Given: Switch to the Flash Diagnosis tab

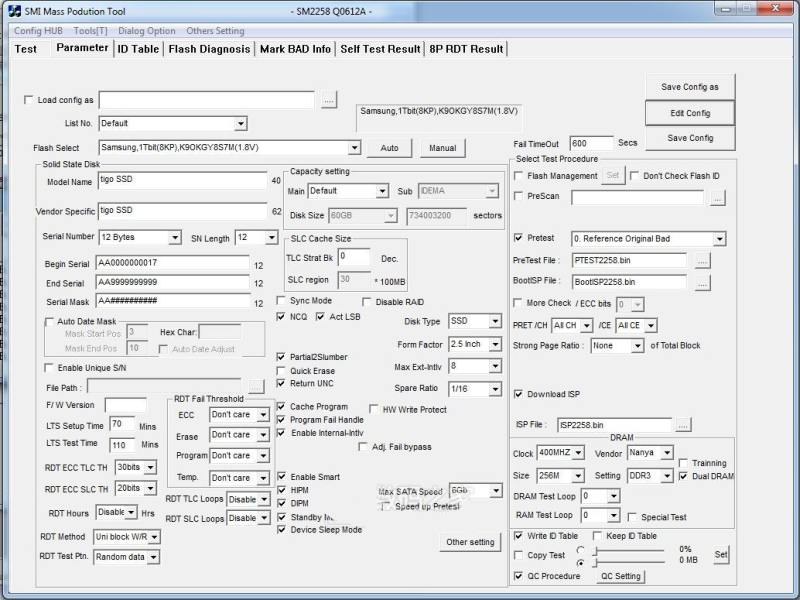Looking at the screenshot, I should [x=209, y=49].
